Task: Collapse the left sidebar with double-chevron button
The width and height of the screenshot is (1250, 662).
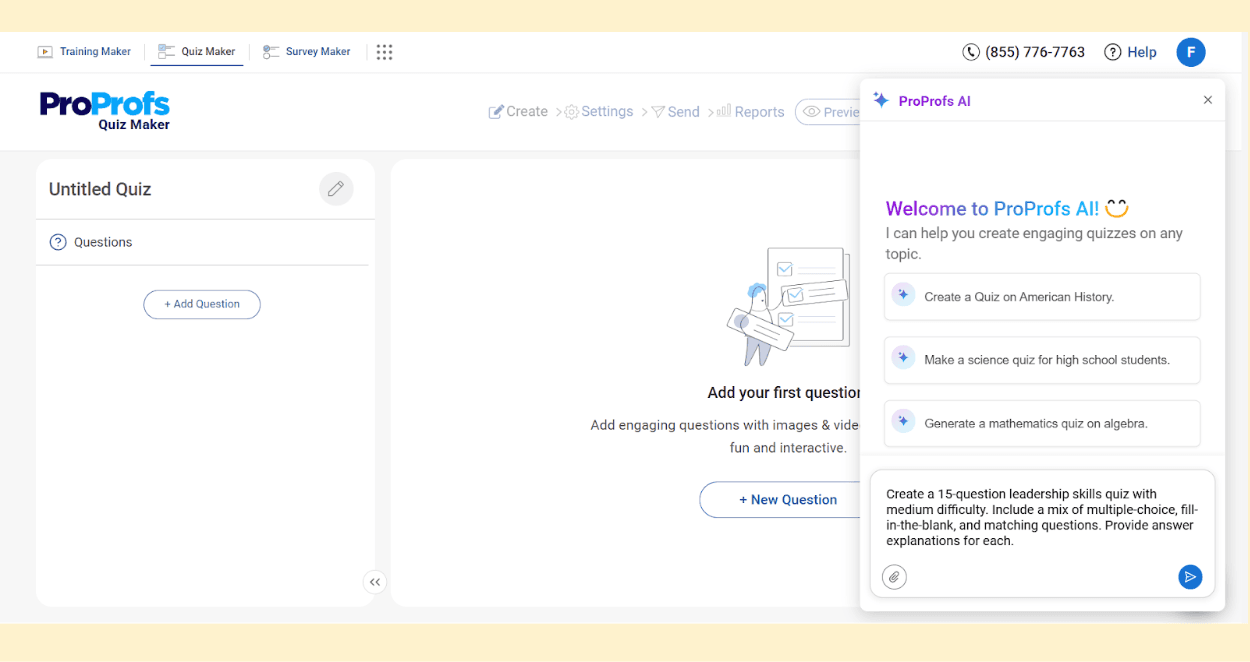Action: (x=374, y=582)
